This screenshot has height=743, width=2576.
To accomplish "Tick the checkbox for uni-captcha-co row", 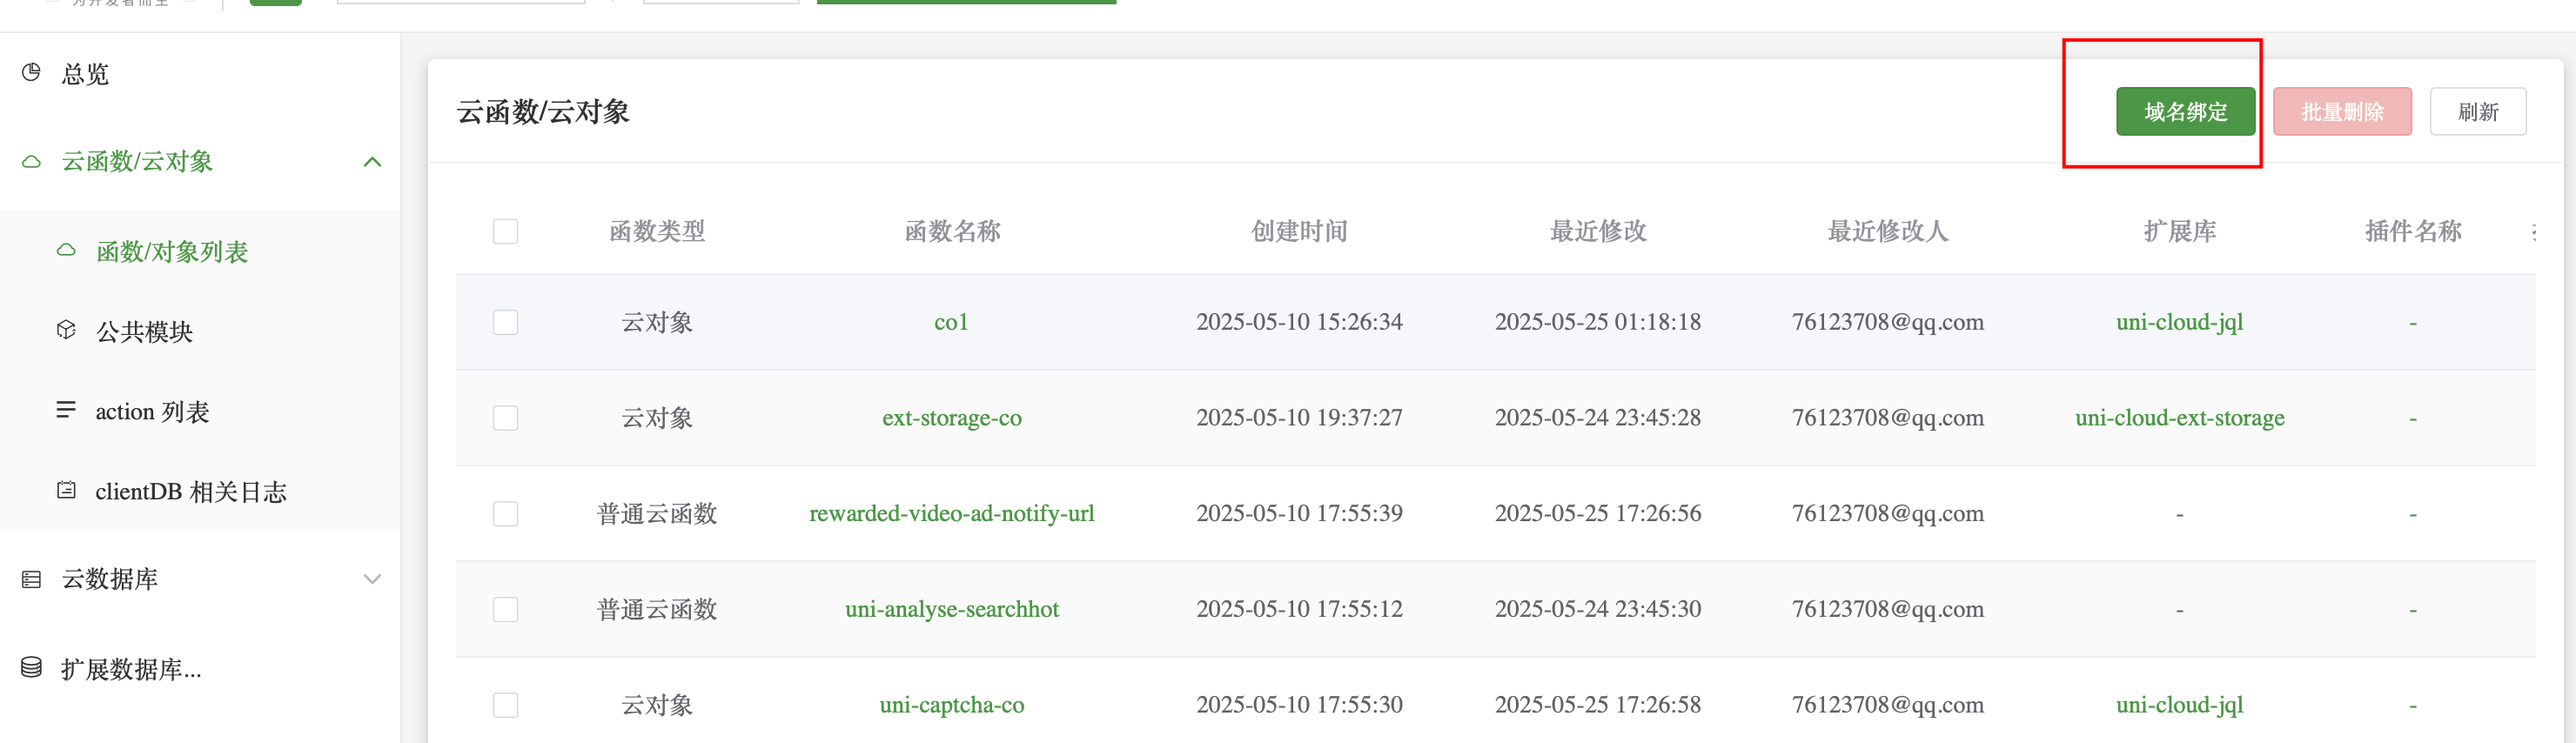I will point(506,705).
